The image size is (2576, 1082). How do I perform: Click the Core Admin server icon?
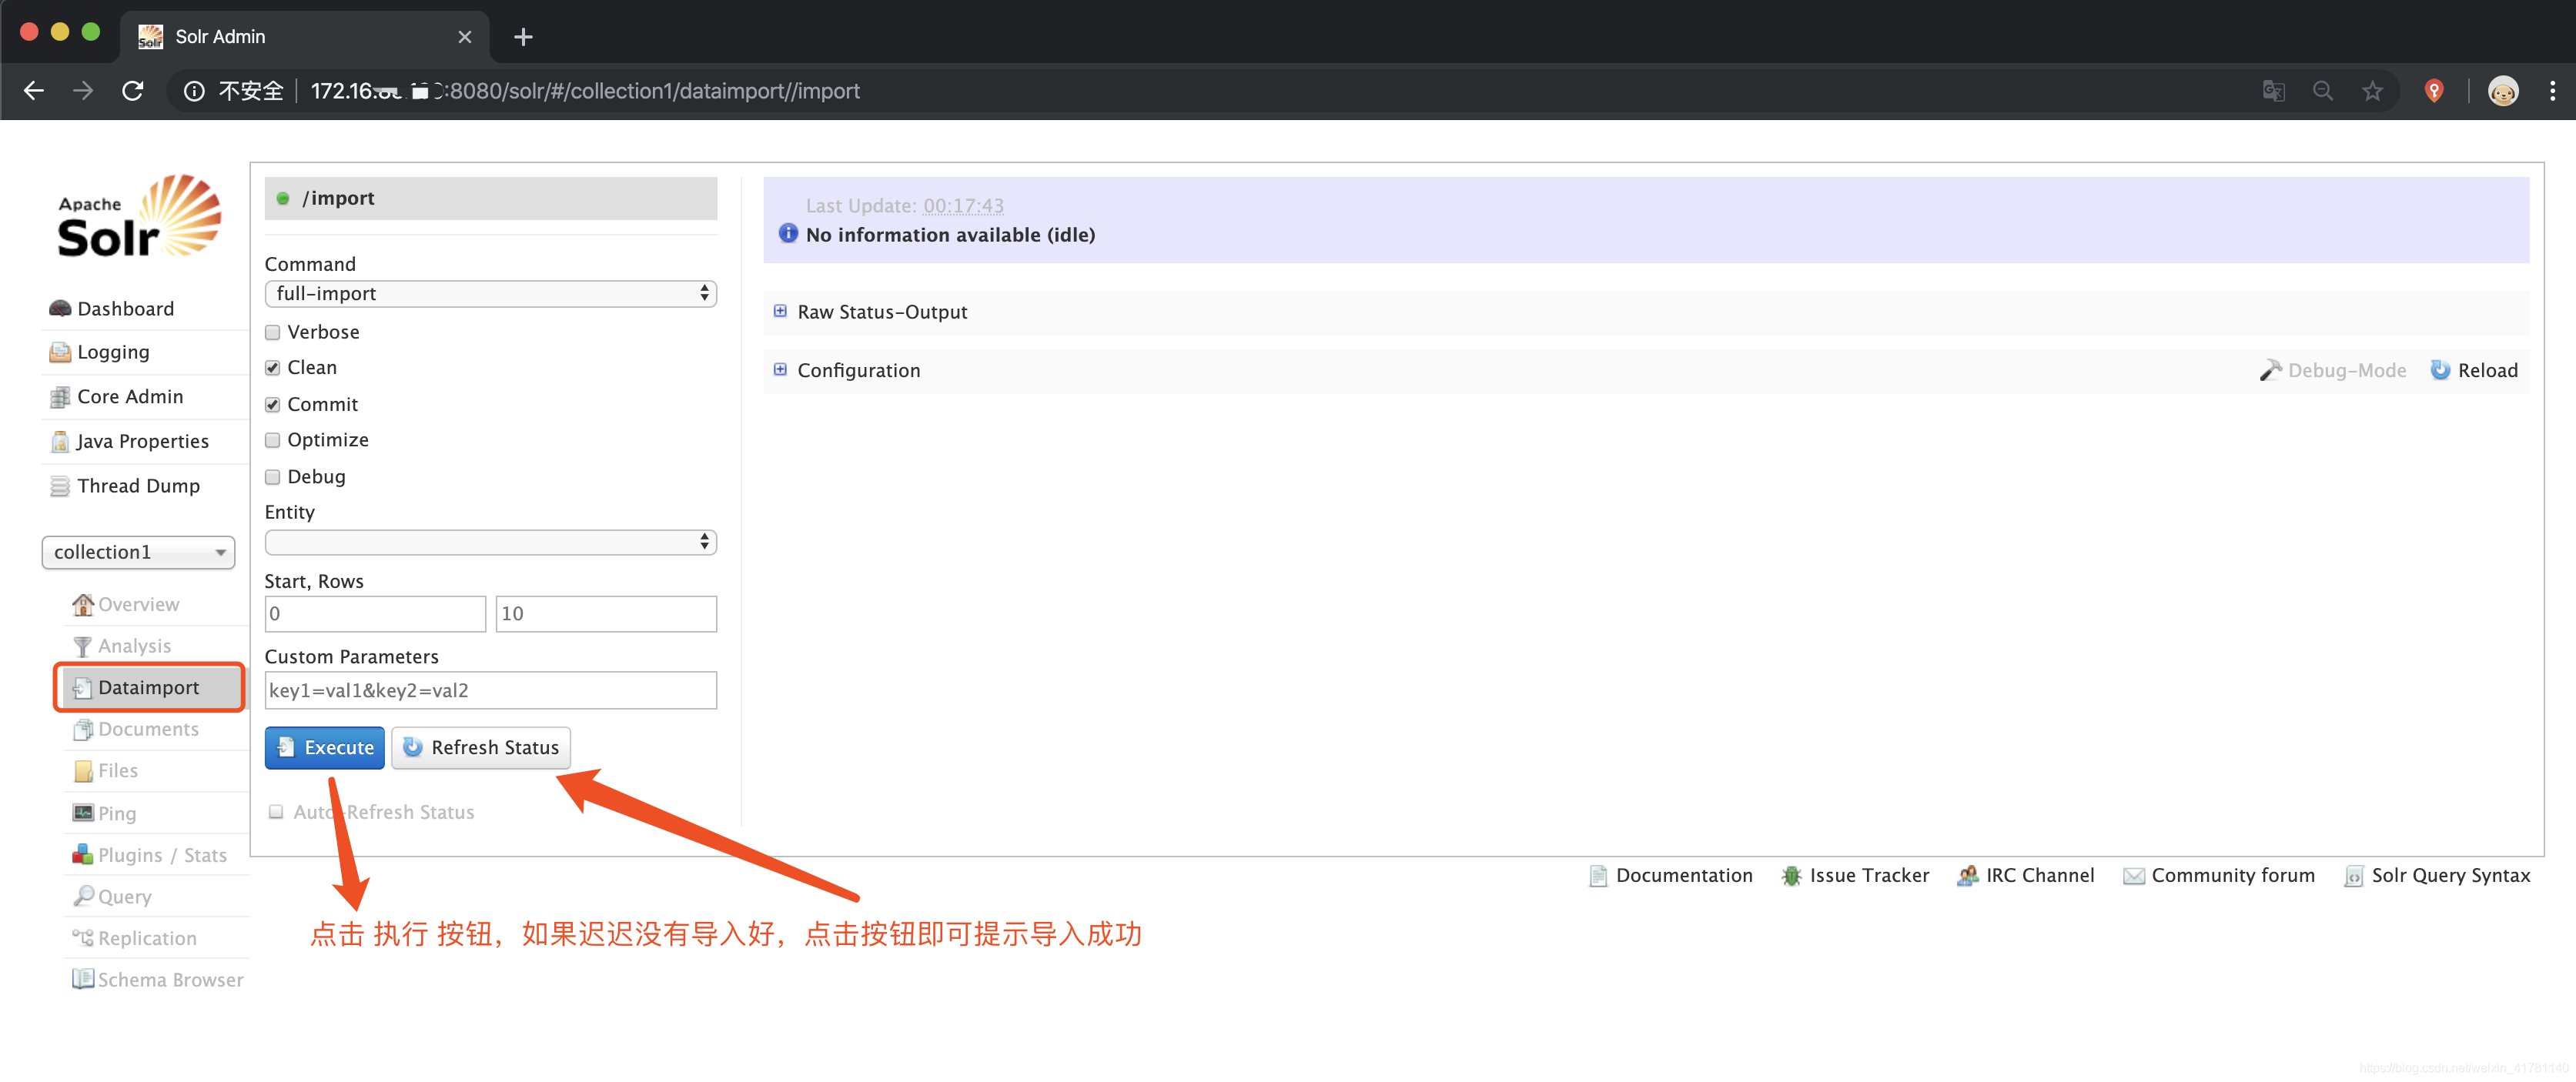tap(60, 397)
